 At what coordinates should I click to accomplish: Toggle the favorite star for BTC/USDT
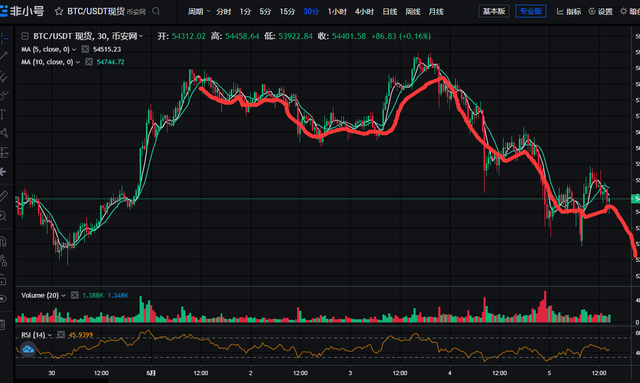[x=59, y=11]
